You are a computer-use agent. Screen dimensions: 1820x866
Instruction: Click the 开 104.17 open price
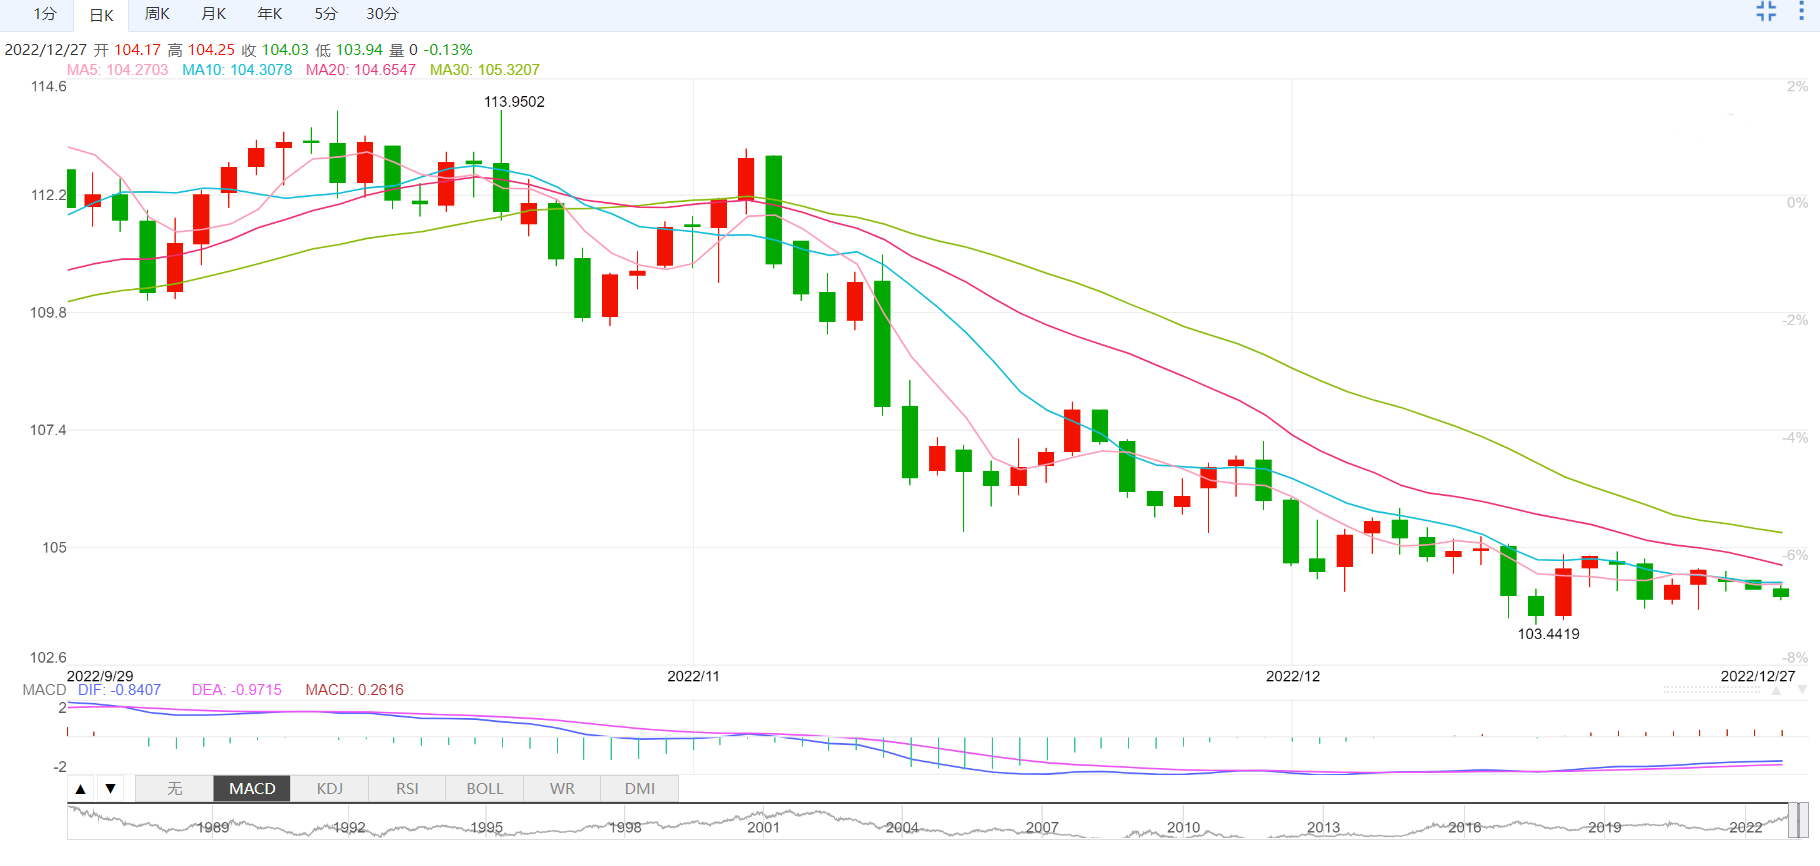pyautogui.click(x=127, y=50)
